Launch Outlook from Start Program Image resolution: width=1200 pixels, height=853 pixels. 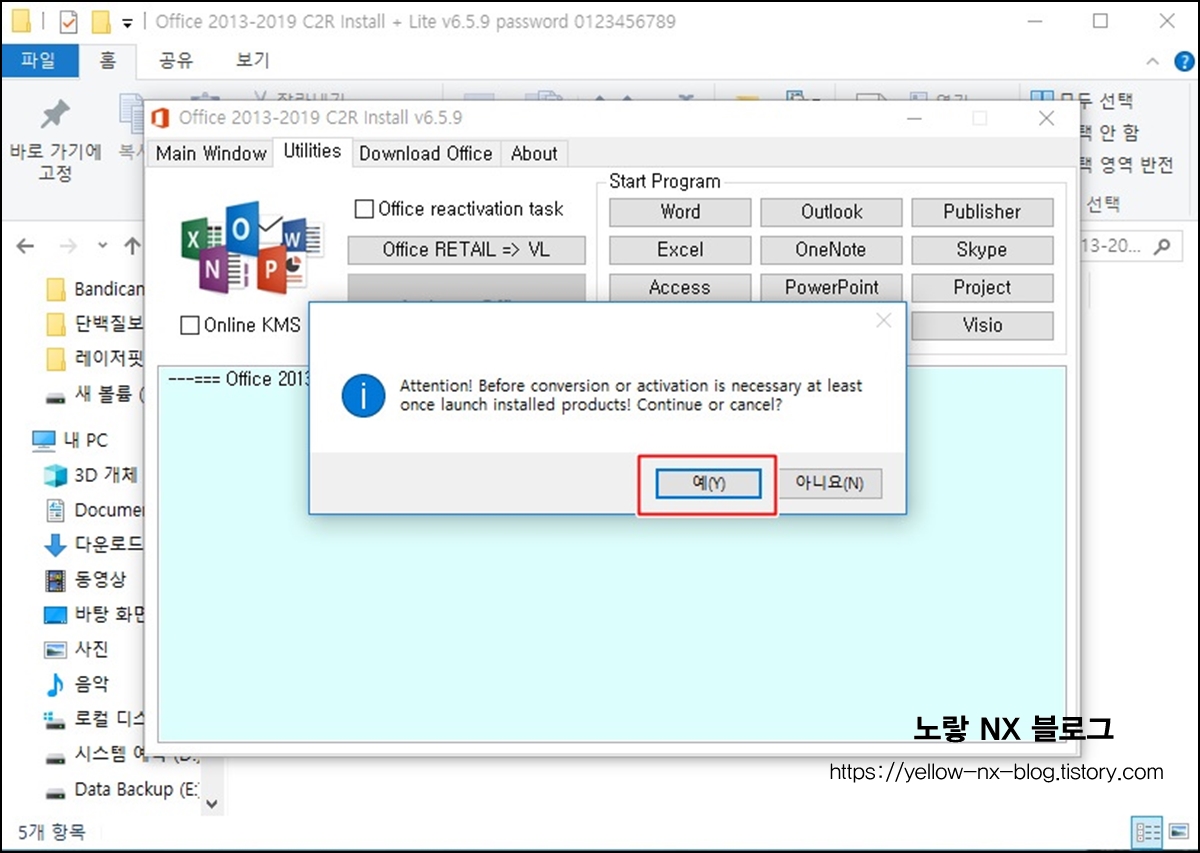pos(831,212)
